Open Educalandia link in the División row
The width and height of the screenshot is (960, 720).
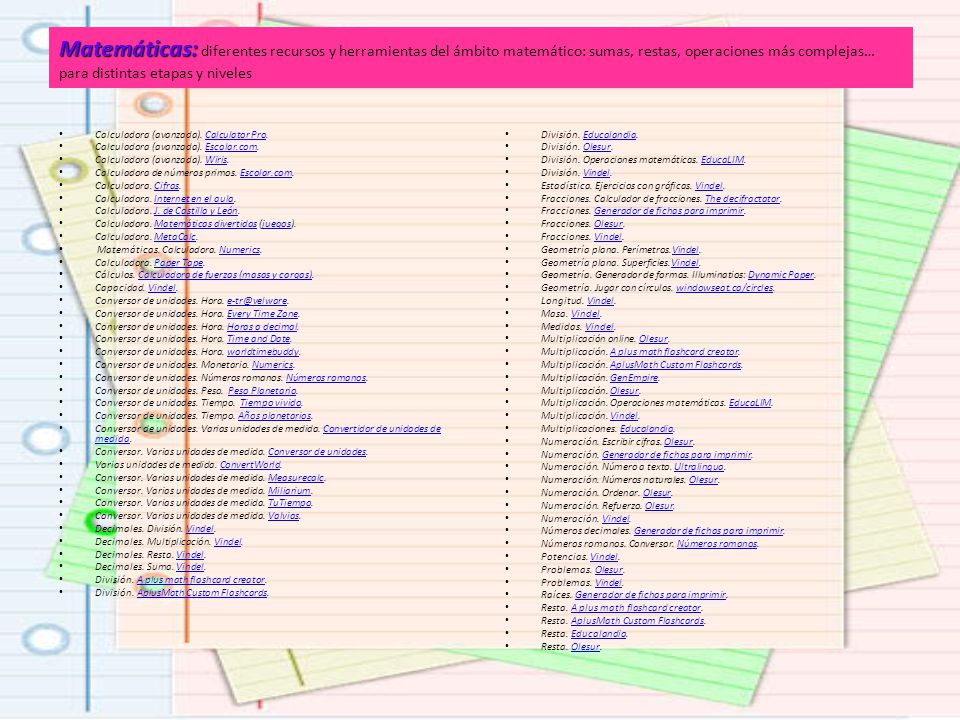tap(610, 135)
